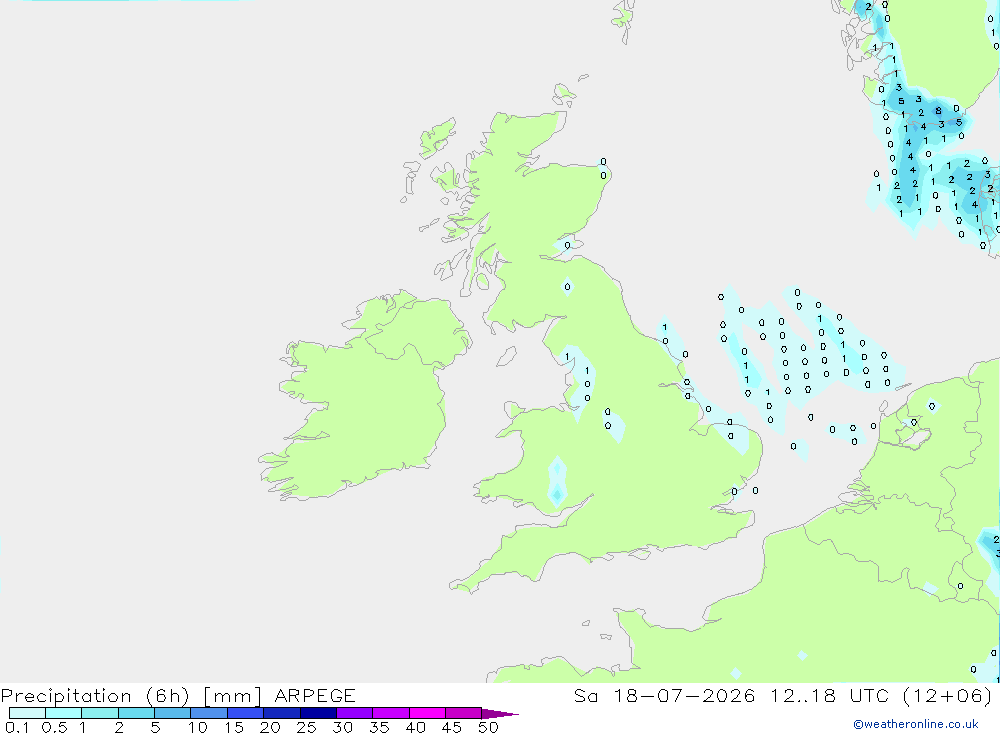The width and height of the screenshot is (1000, 733).
Task: Click the 30 to 35 mm purple swatch
Action: coord(355,713)
